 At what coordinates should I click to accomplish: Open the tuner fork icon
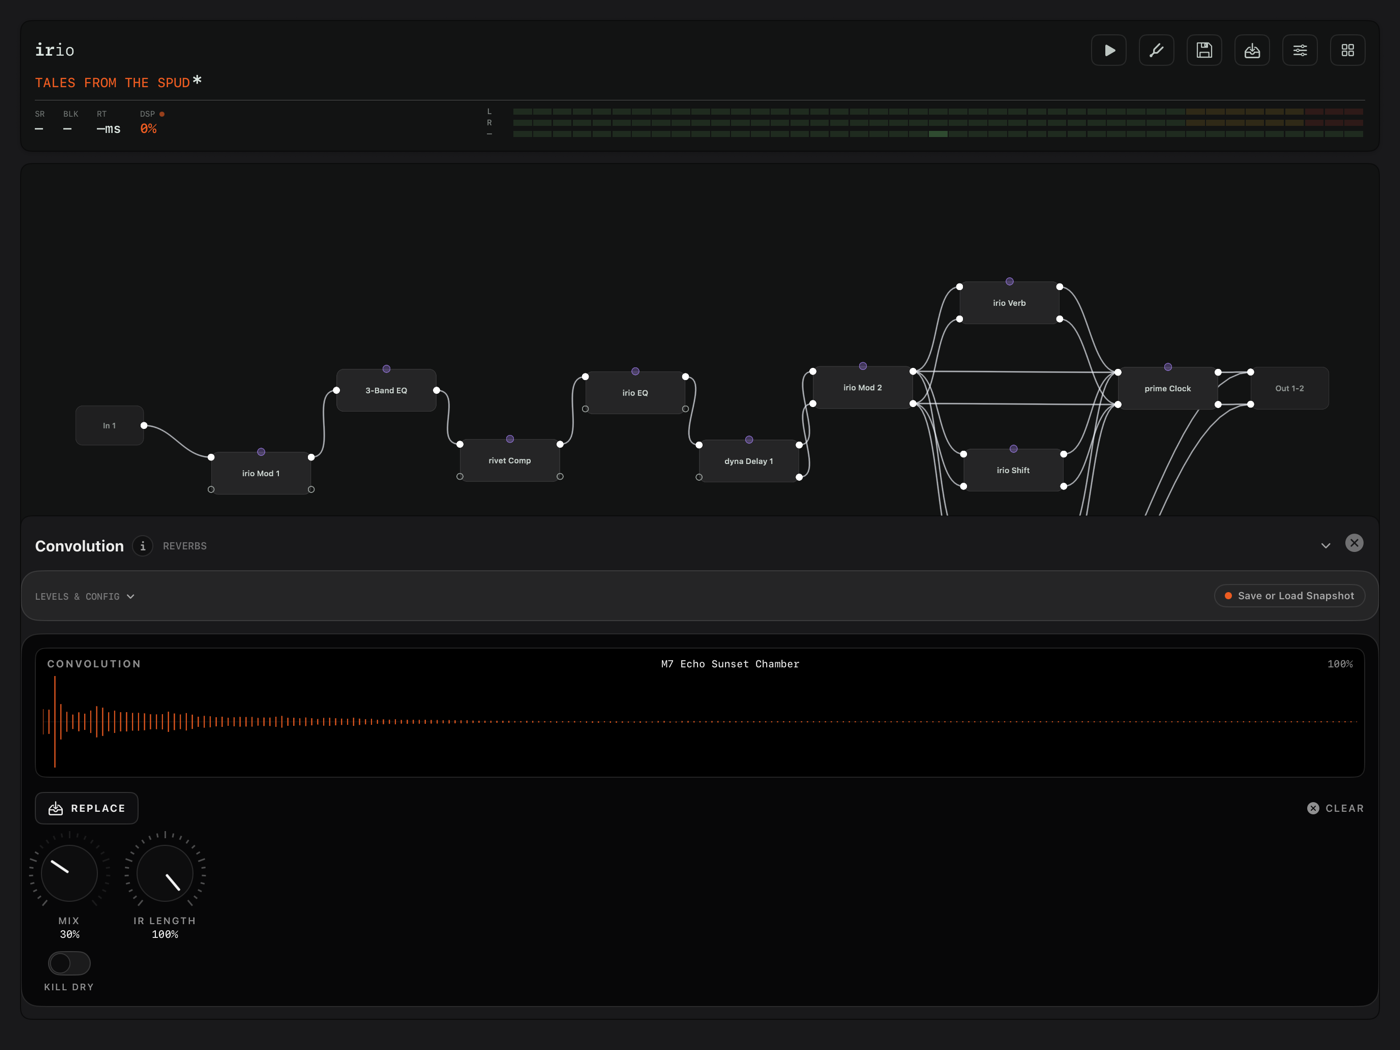tap(1157, 50)
